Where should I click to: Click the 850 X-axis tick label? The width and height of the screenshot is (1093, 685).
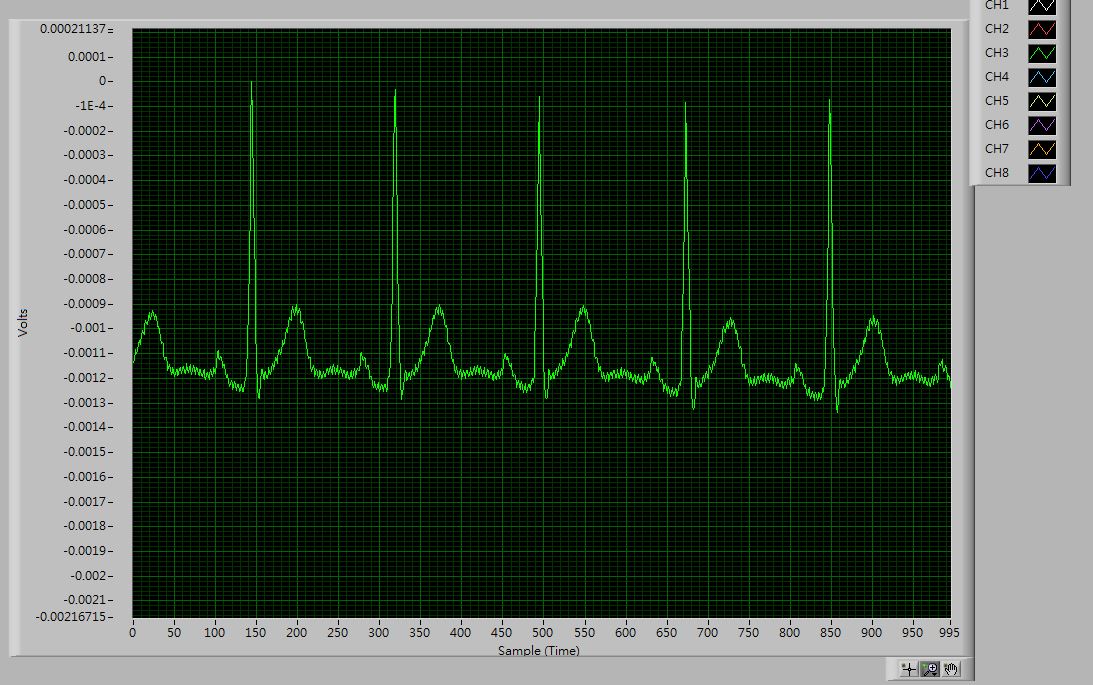pos(830,633)
